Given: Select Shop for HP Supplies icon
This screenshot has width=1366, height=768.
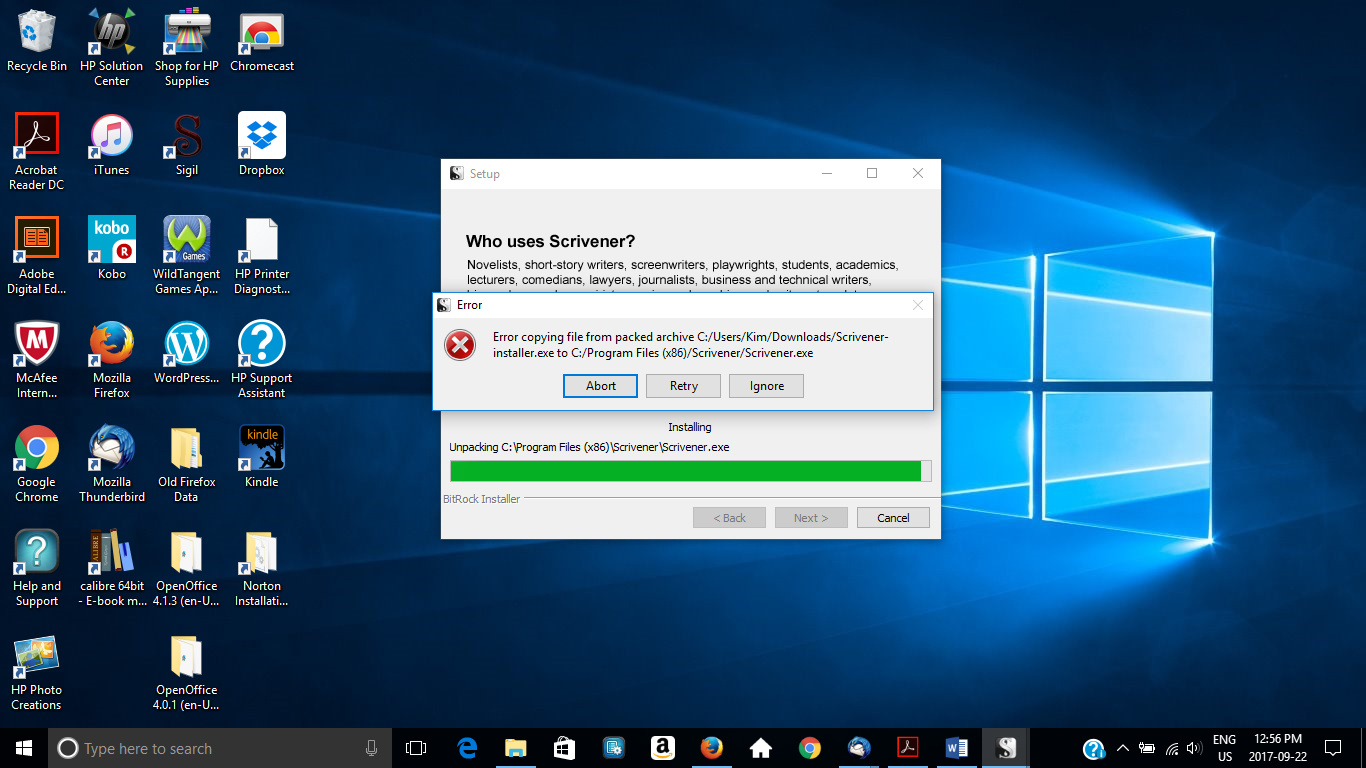Looking at the screenshot, I should click(187, 48).
